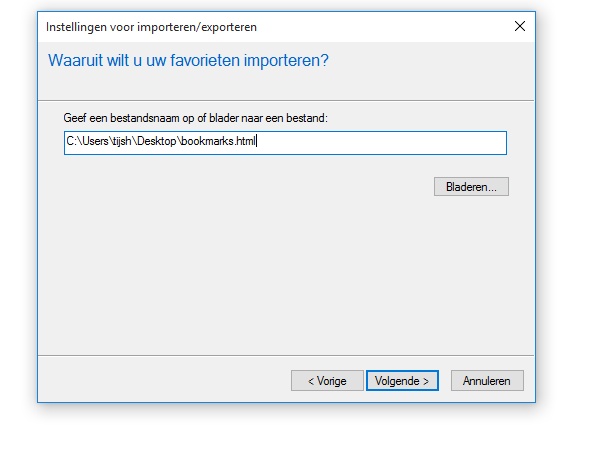
Task: Click the word favorieten in the heading
Action: pos(205,60)
